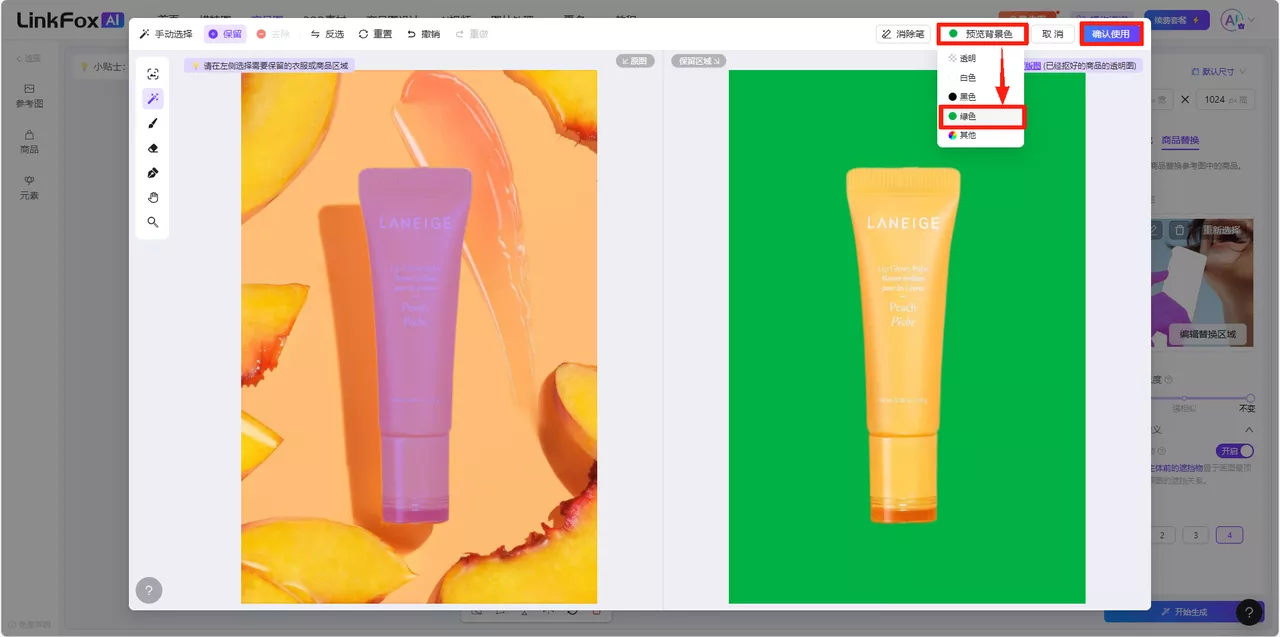Click the 原图 original image badge
The height and width of the screenshot is (637, 1280).
(635, 61)
